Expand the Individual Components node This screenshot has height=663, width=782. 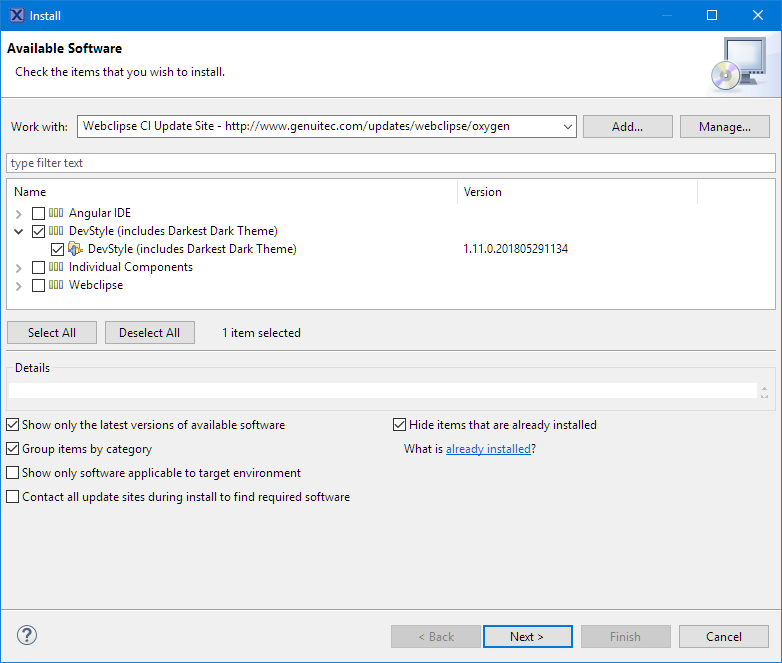(x=19, y=268)
